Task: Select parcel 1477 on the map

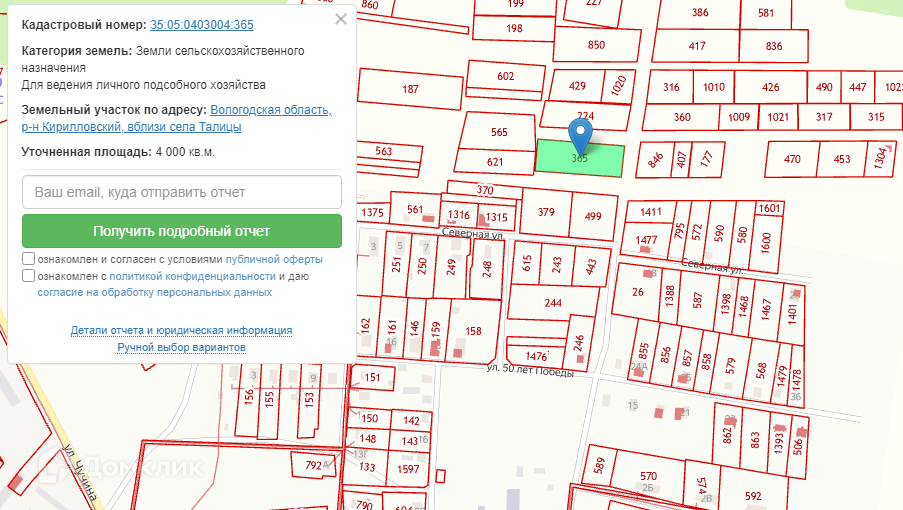Action: click(646, 239)
